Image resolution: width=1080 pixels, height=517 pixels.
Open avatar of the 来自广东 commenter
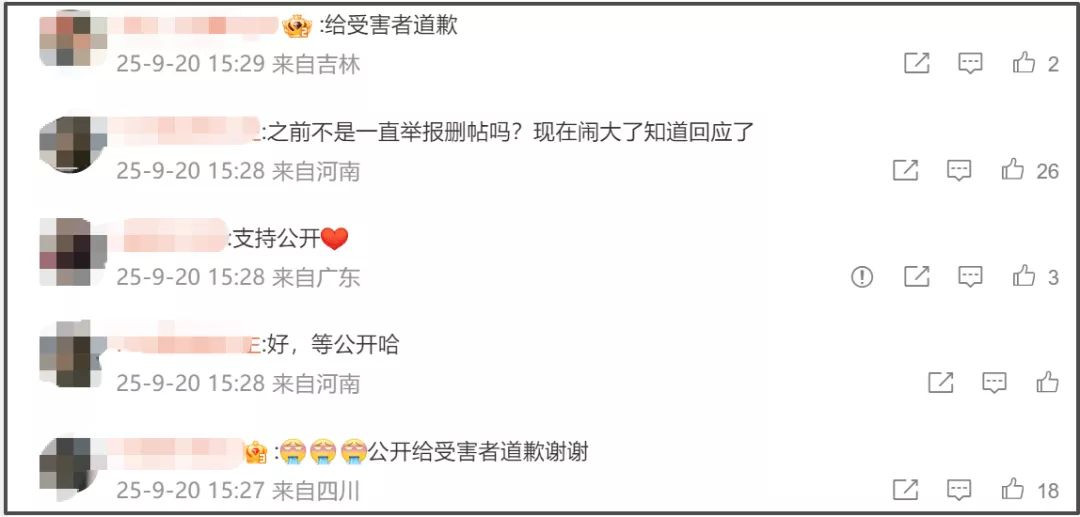[73, 252]
